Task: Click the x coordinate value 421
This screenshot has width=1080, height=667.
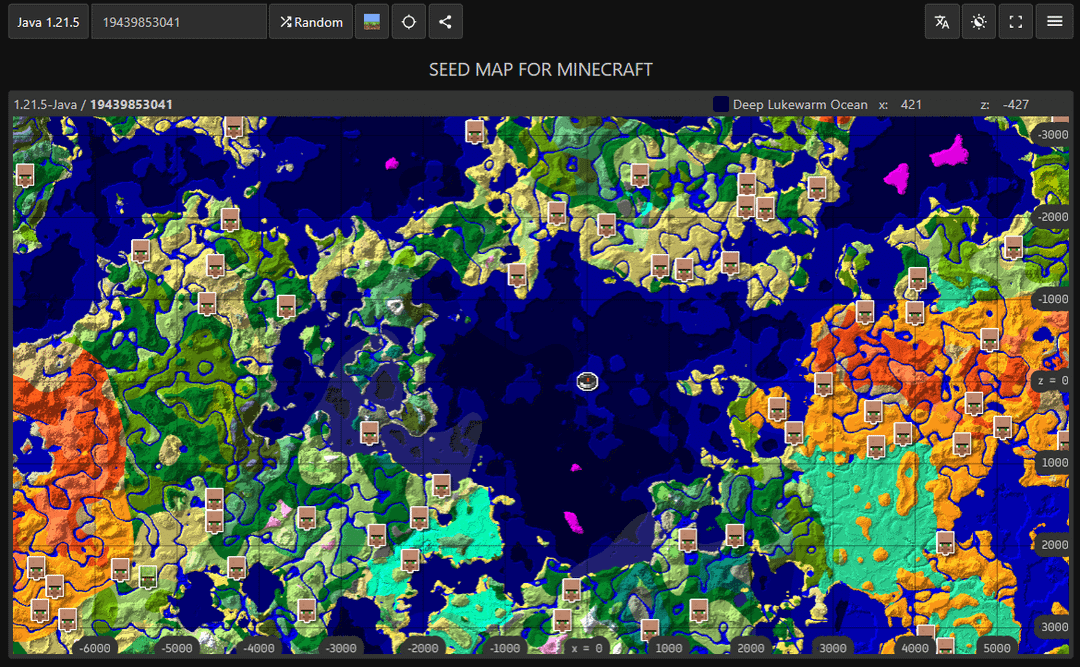Action: pyautogui.click(x=911, y=104)
